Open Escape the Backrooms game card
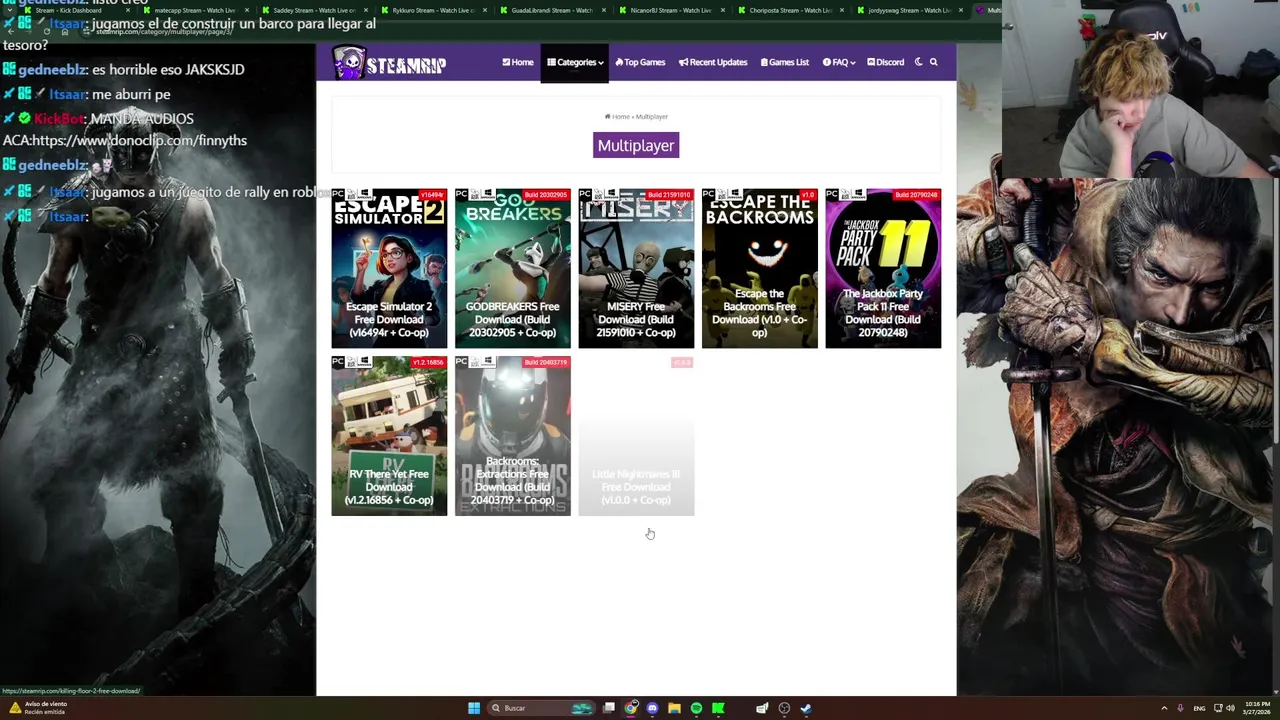 [760, 268]
